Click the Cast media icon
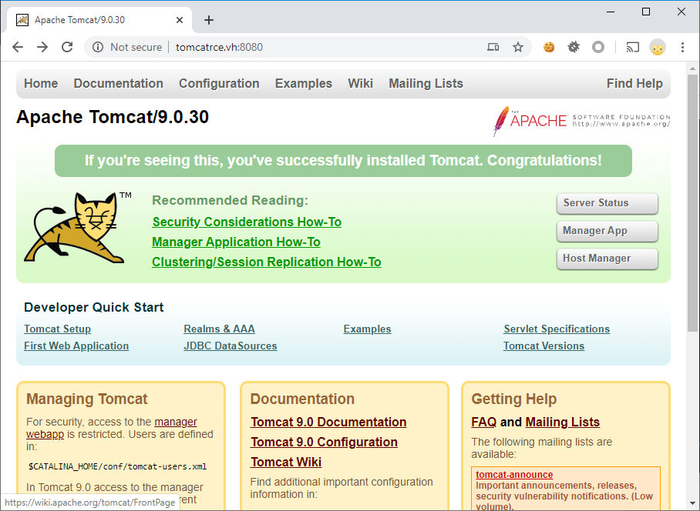 tap(633, 47)
